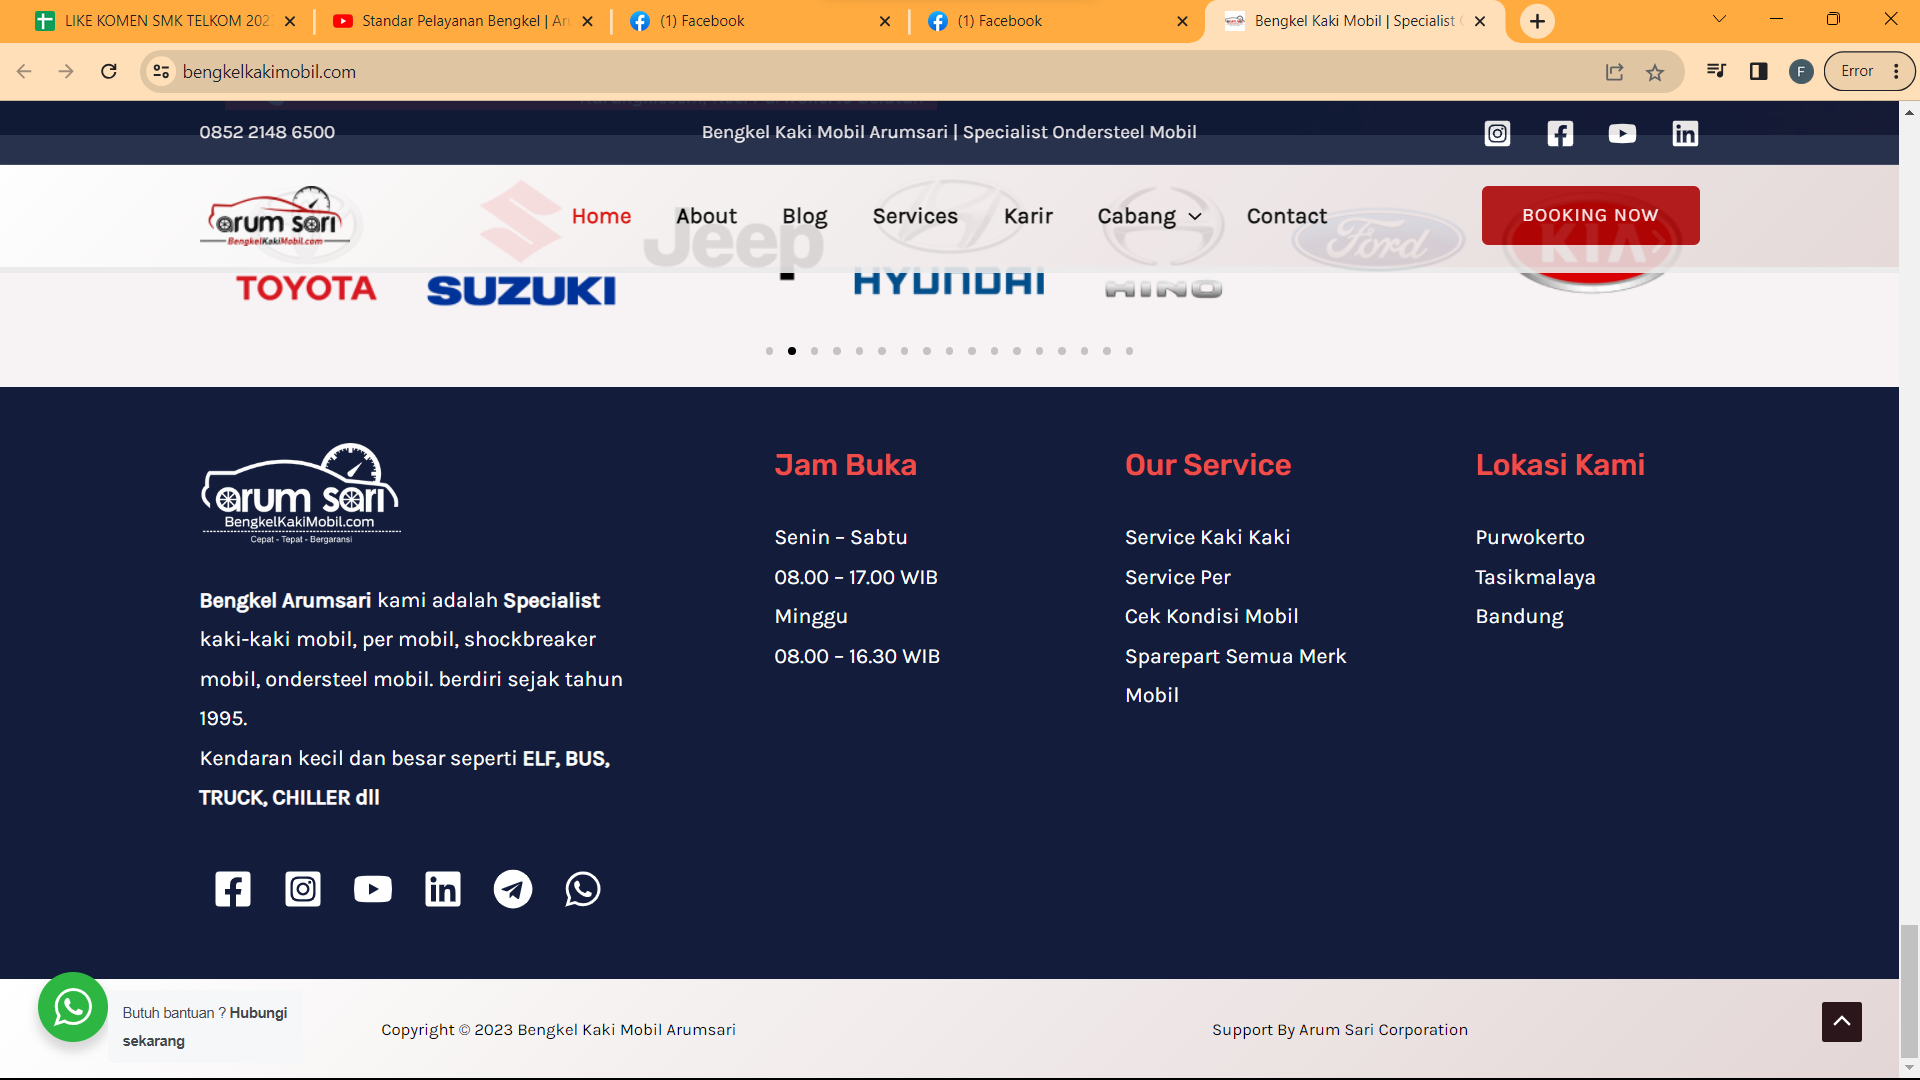Open the Chrome tab search dropdown
The image size is (1920, 1080).
[x=1719, y=19]
